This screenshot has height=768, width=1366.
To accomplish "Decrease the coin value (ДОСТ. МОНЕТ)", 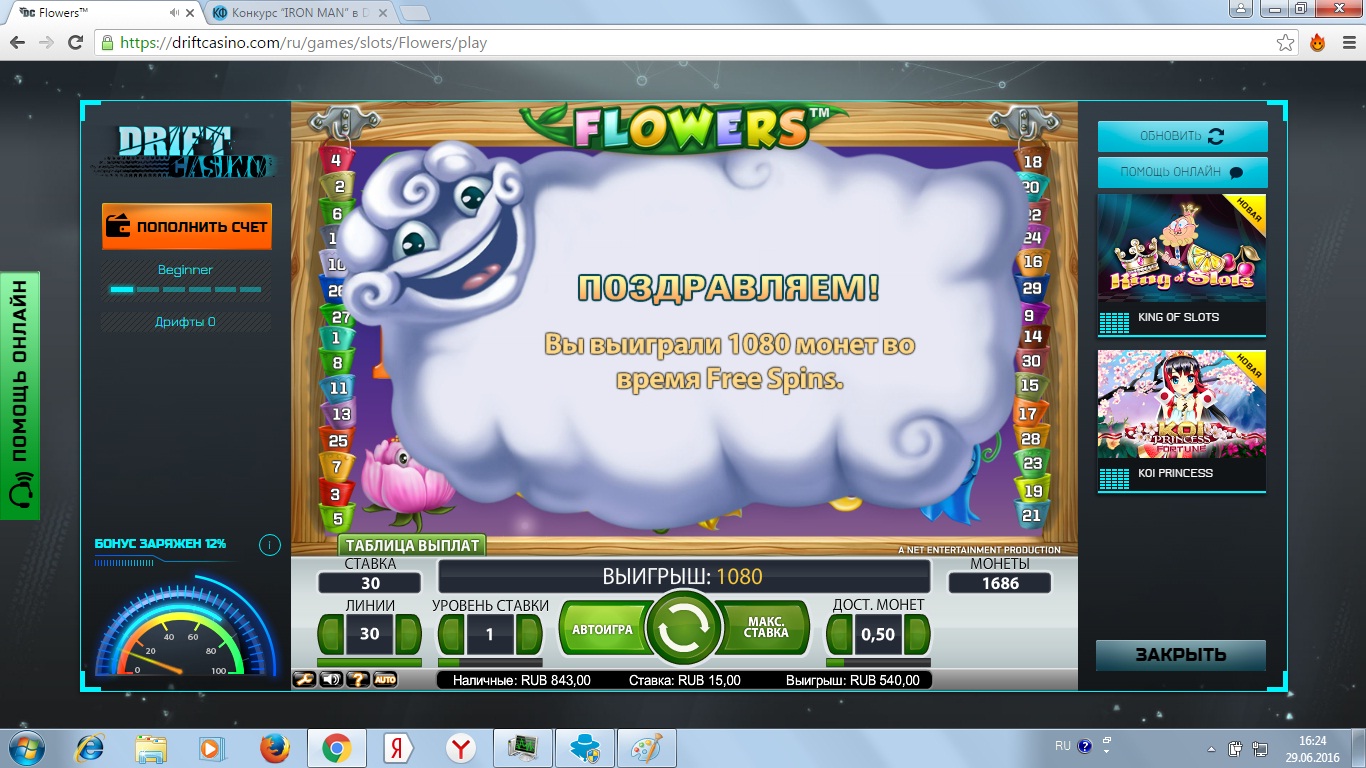I will (x=840, y=634).
